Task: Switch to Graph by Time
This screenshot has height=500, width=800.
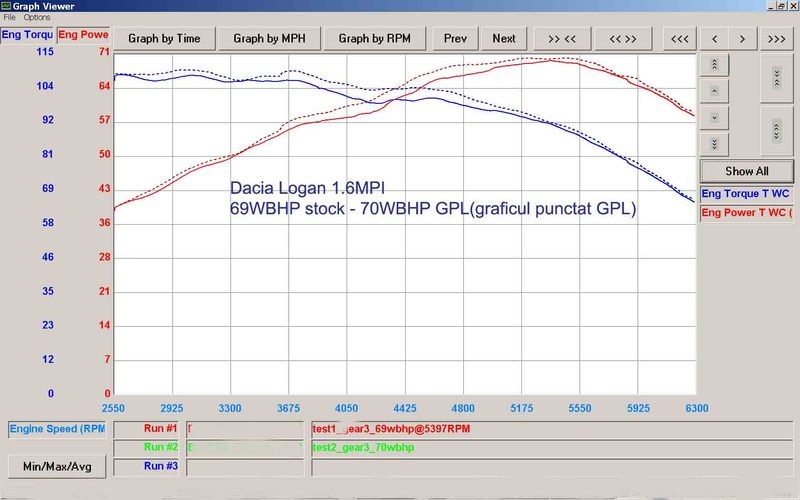Action: [164, 39]
